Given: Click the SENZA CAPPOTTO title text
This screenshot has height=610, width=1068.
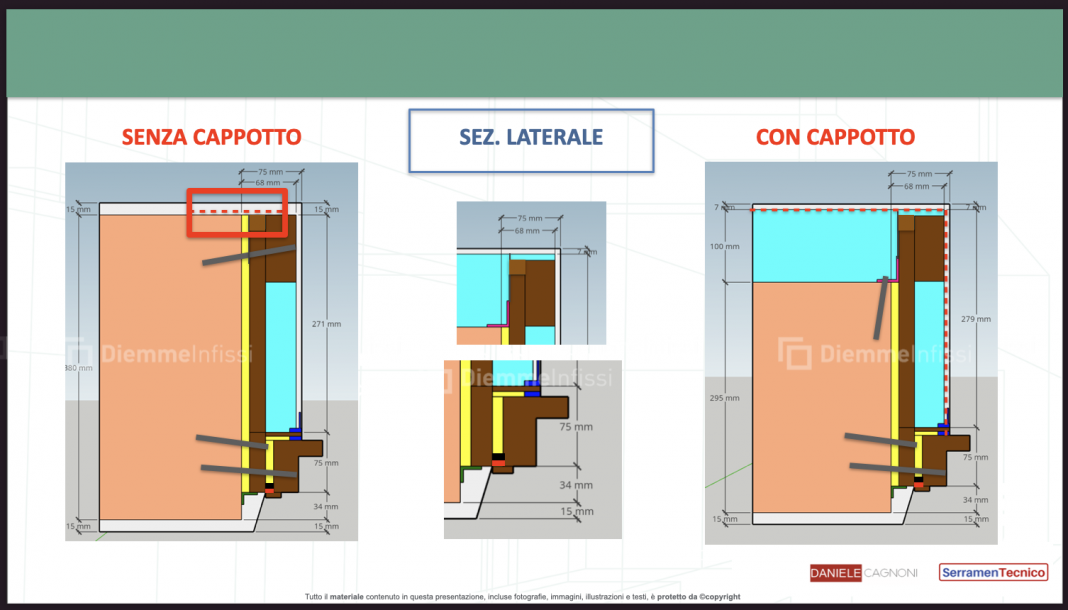Looking at the screenshot, I should click(211, 137).
